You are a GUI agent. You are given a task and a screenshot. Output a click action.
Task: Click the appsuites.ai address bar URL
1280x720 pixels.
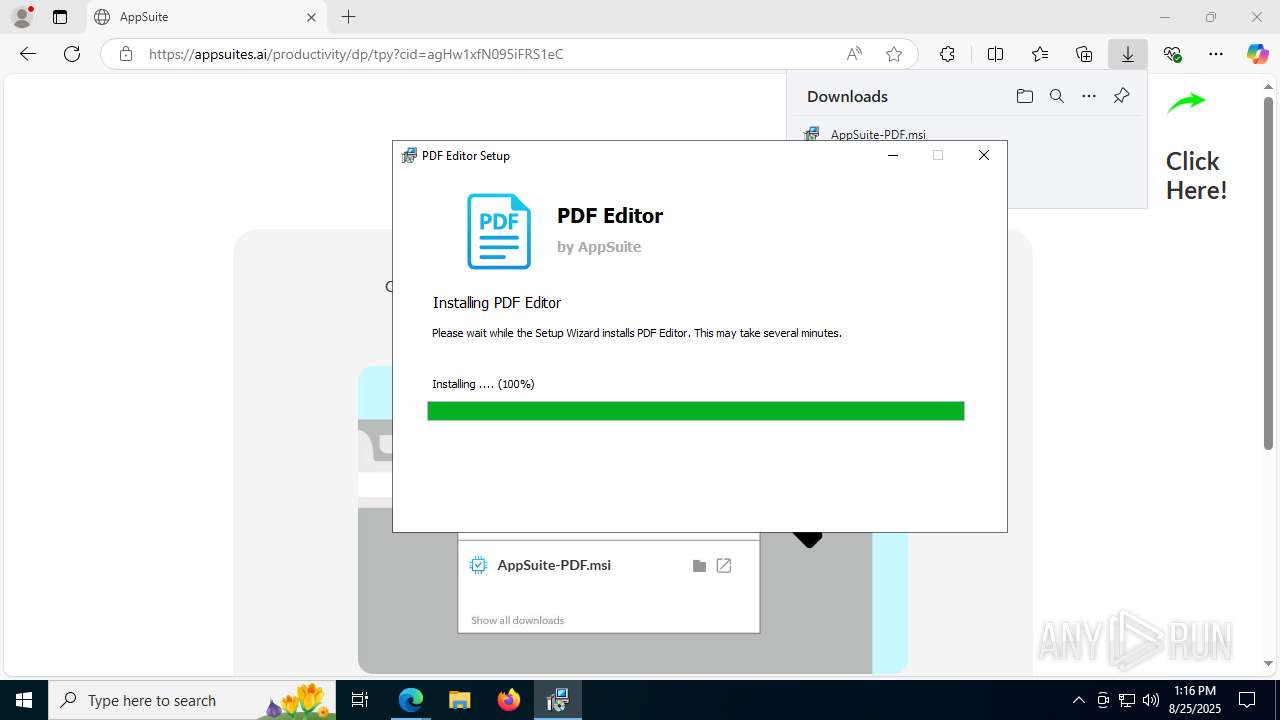[356, 54]
